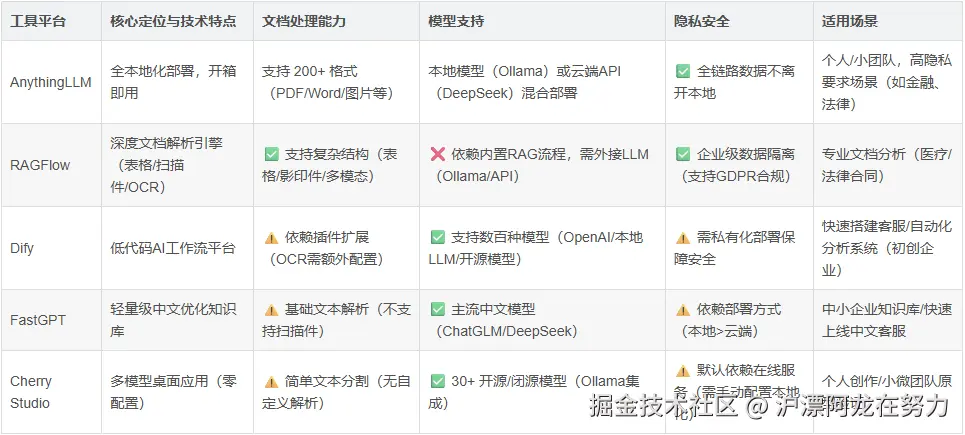Click warning icon beside 基础文本解析 in FastGPT row
965x435 pixels.
pyautogui.click(x=271, y=309)
